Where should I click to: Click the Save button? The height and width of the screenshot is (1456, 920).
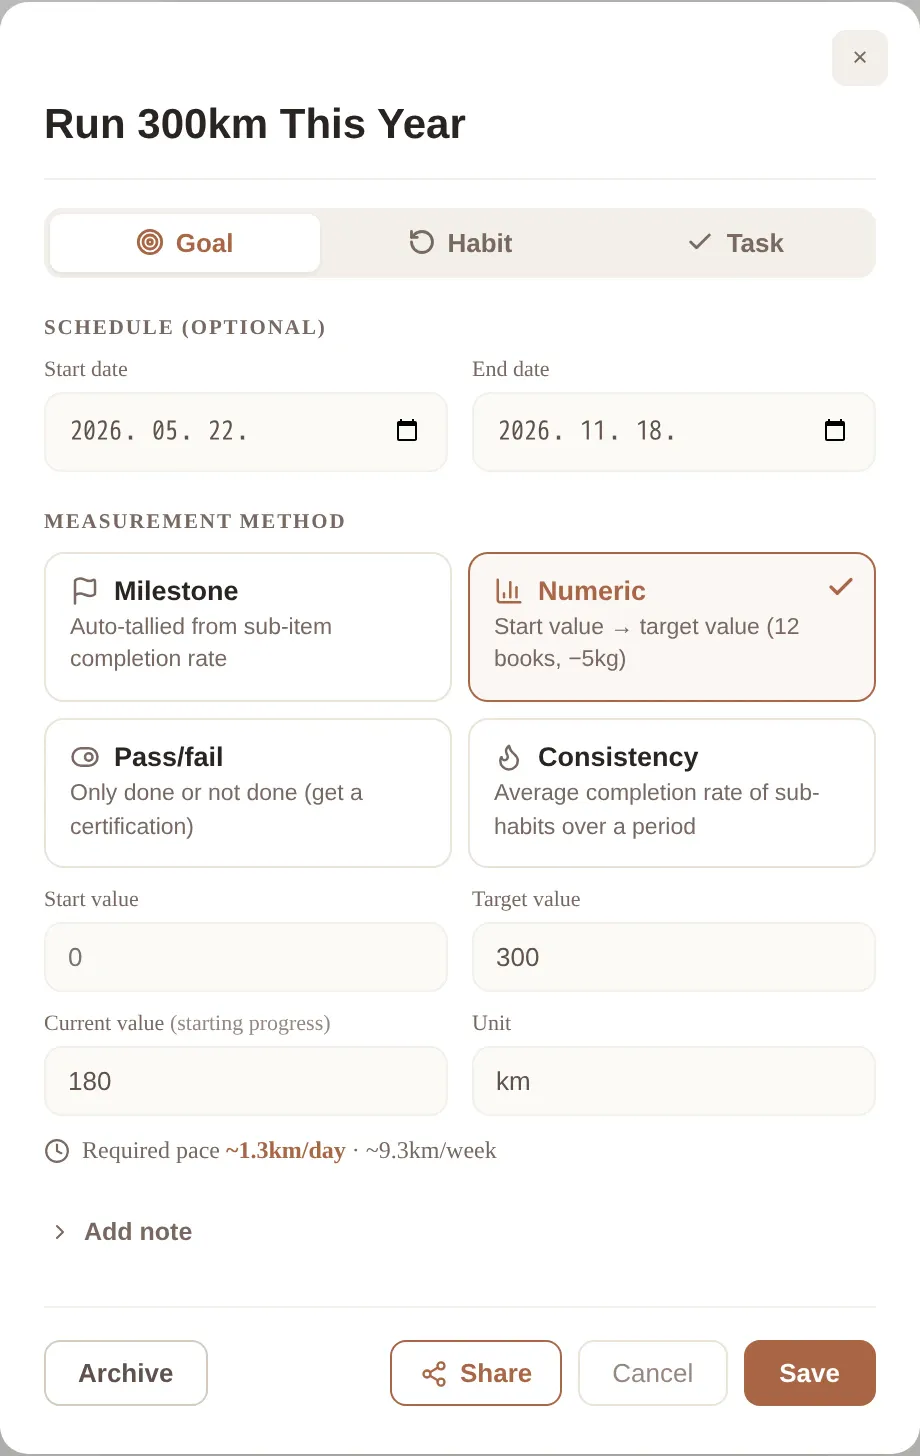pos(810,1373)
